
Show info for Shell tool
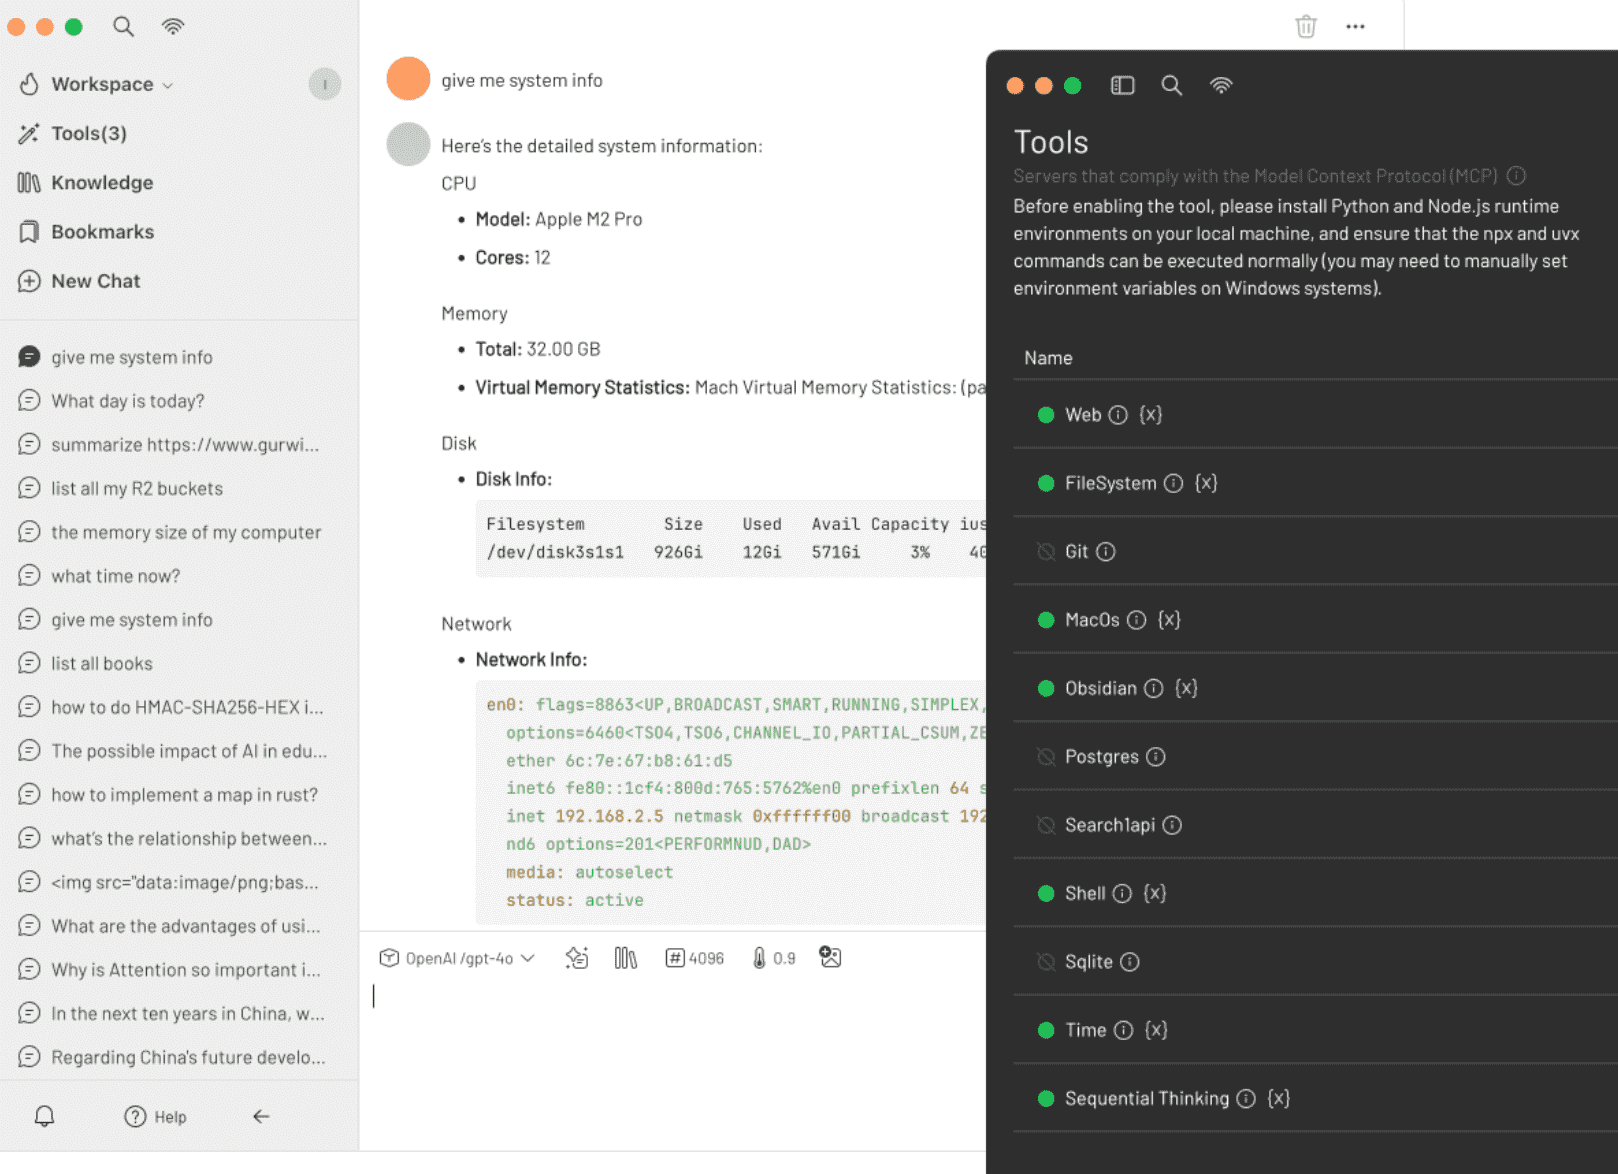point(1122,893)
